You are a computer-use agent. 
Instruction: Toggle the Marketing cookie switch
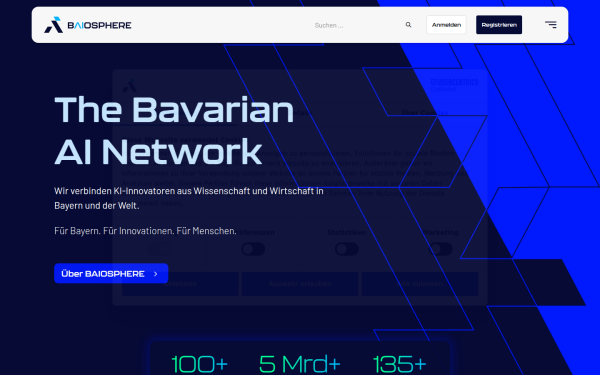click(x=441, y=249)
